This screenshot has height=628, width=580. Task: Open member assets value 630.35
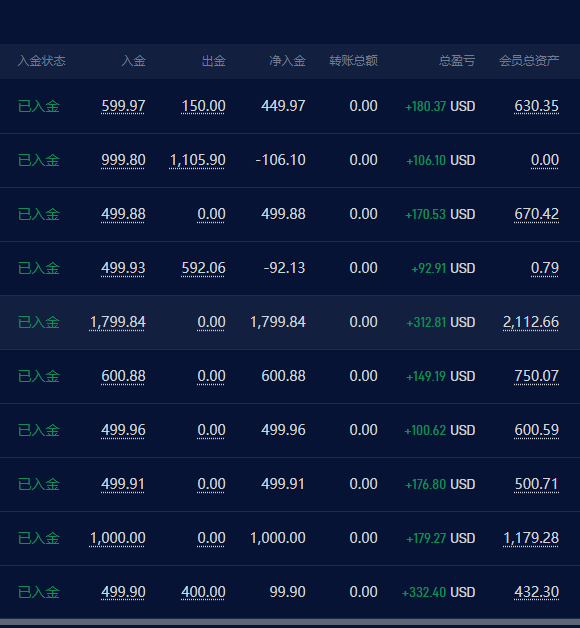[x=536, y=106]
